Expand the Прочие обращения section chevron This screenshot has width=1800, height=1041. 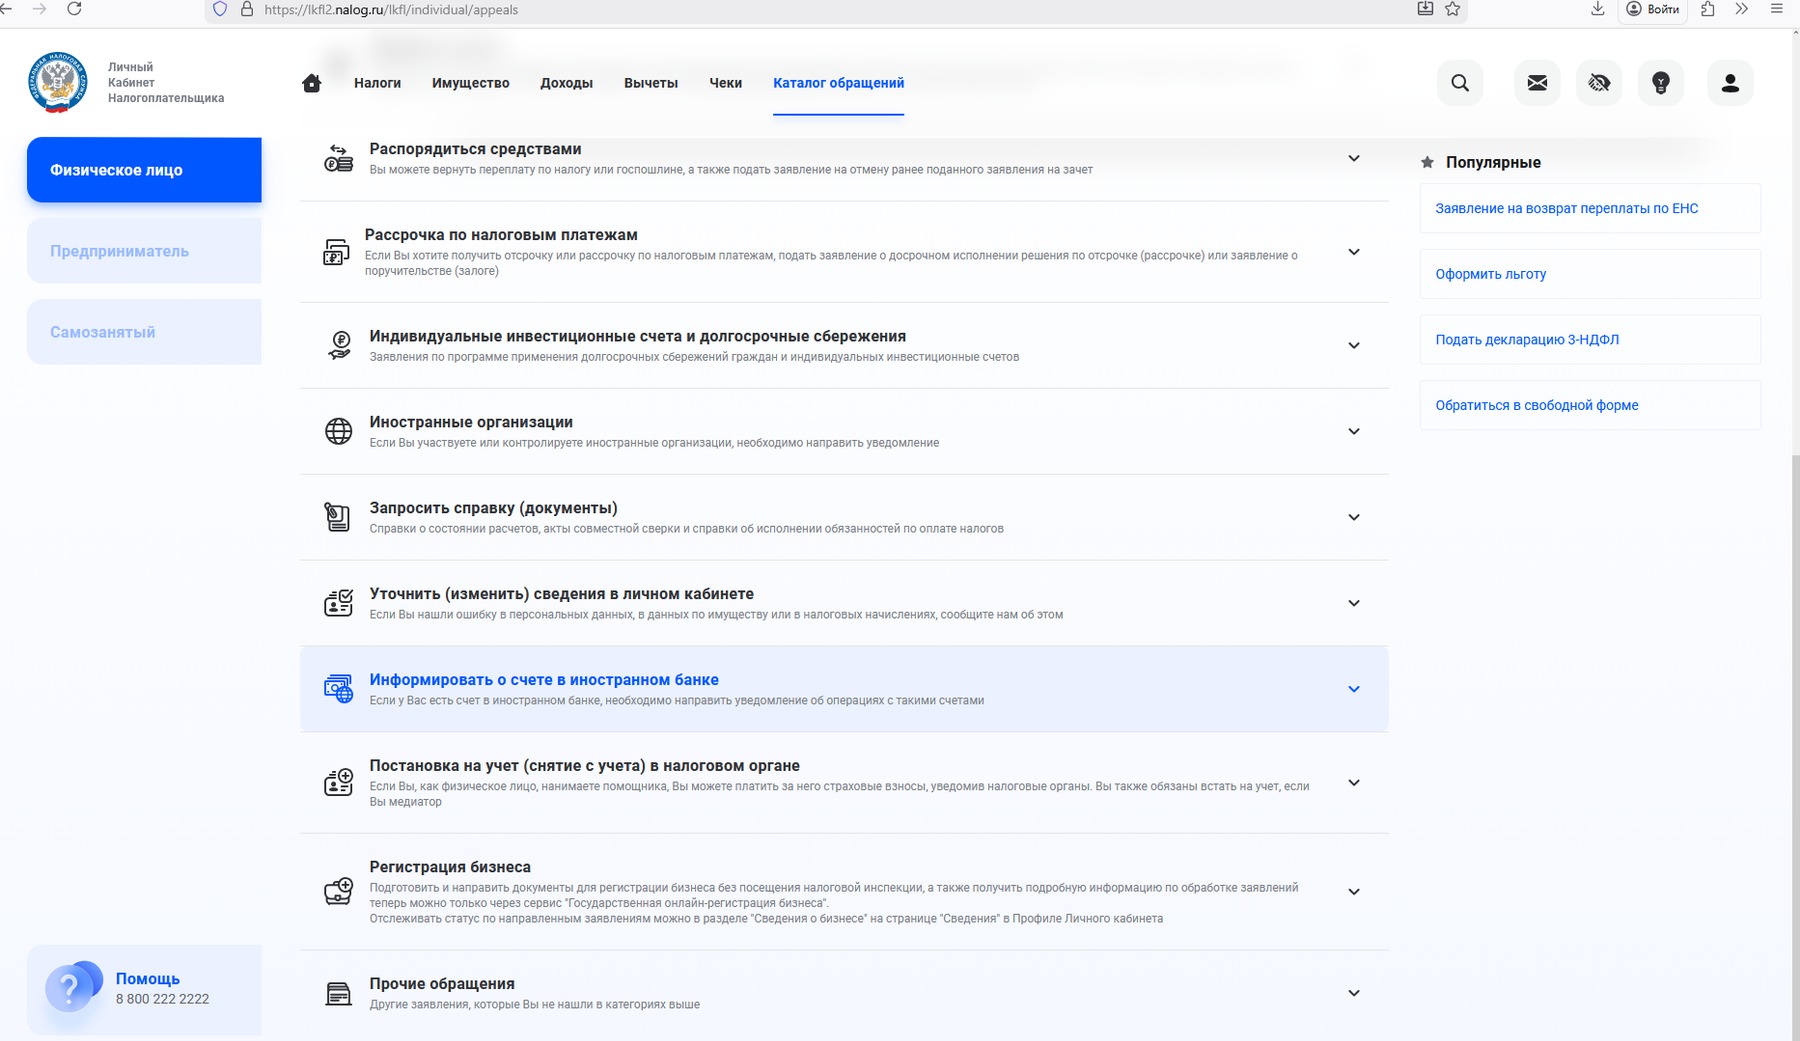(1353, 994)
